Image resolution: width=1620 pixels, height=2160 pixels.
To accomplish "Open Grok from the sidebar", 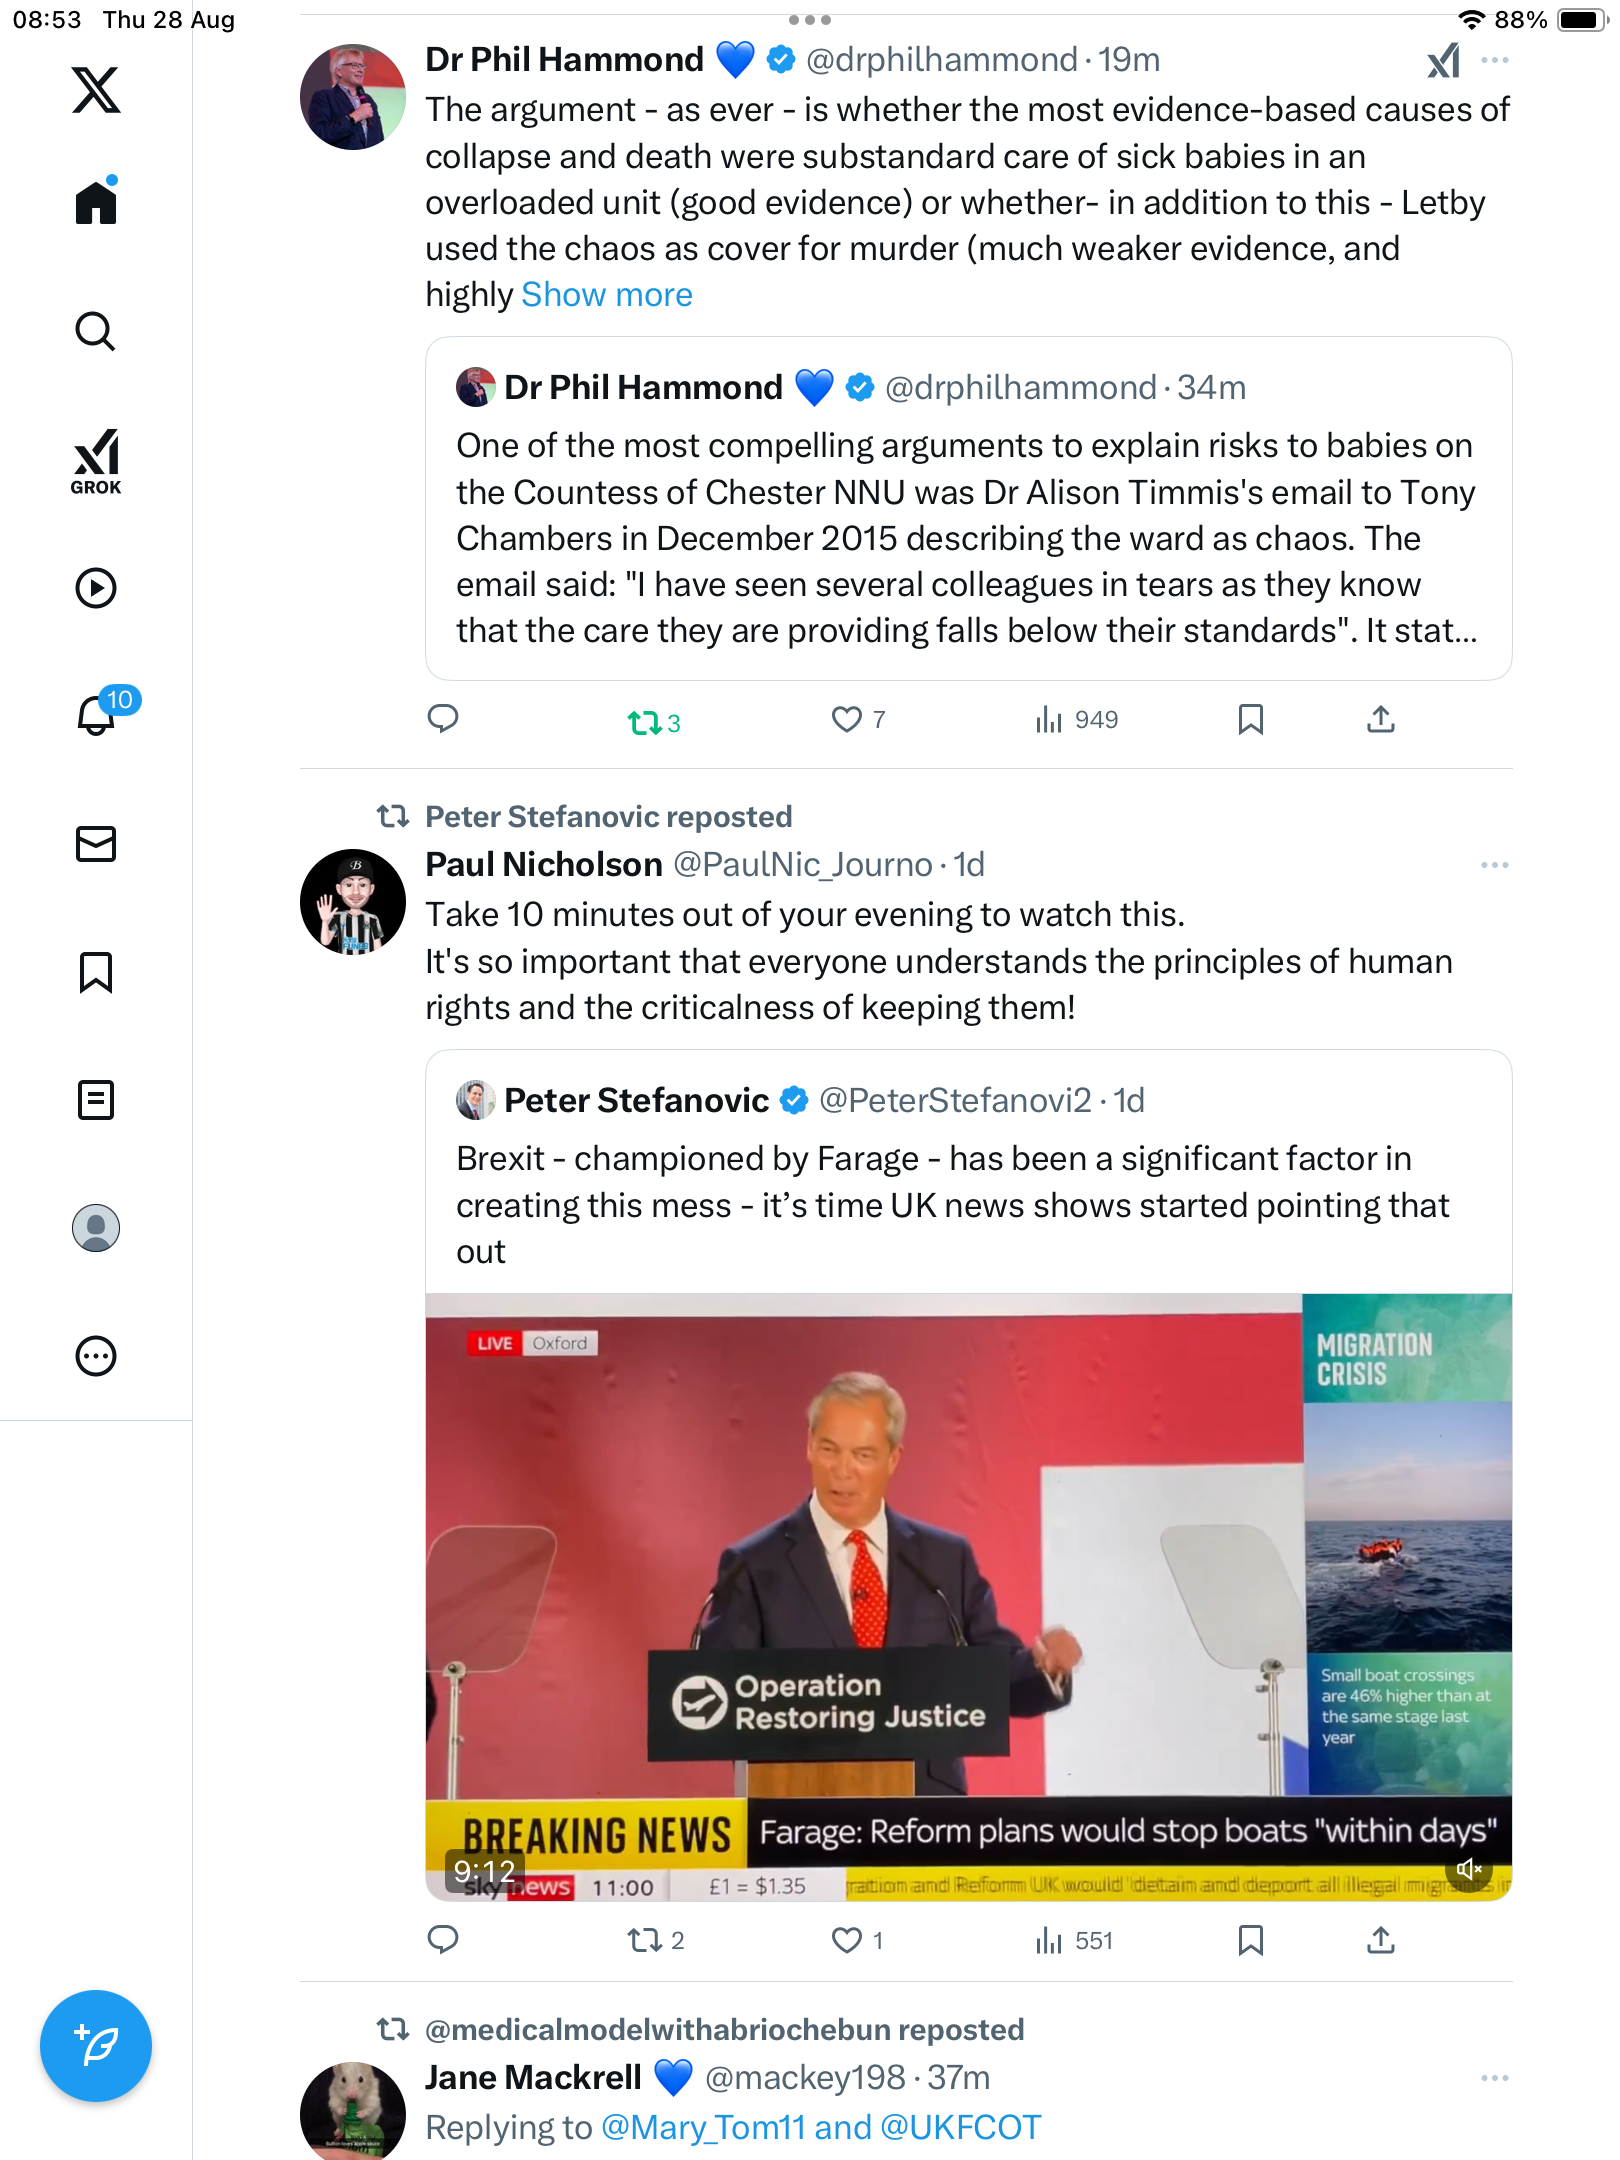I will tap(96, 461).
